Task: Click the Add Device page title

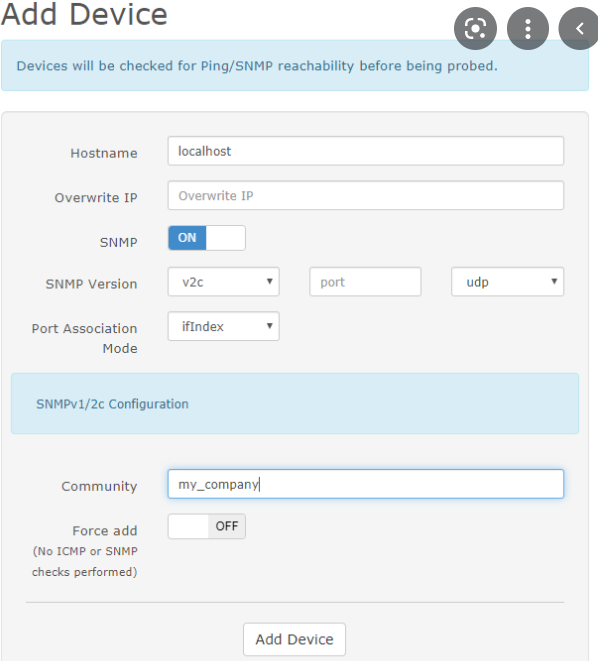Action: [x=84, y=14]
